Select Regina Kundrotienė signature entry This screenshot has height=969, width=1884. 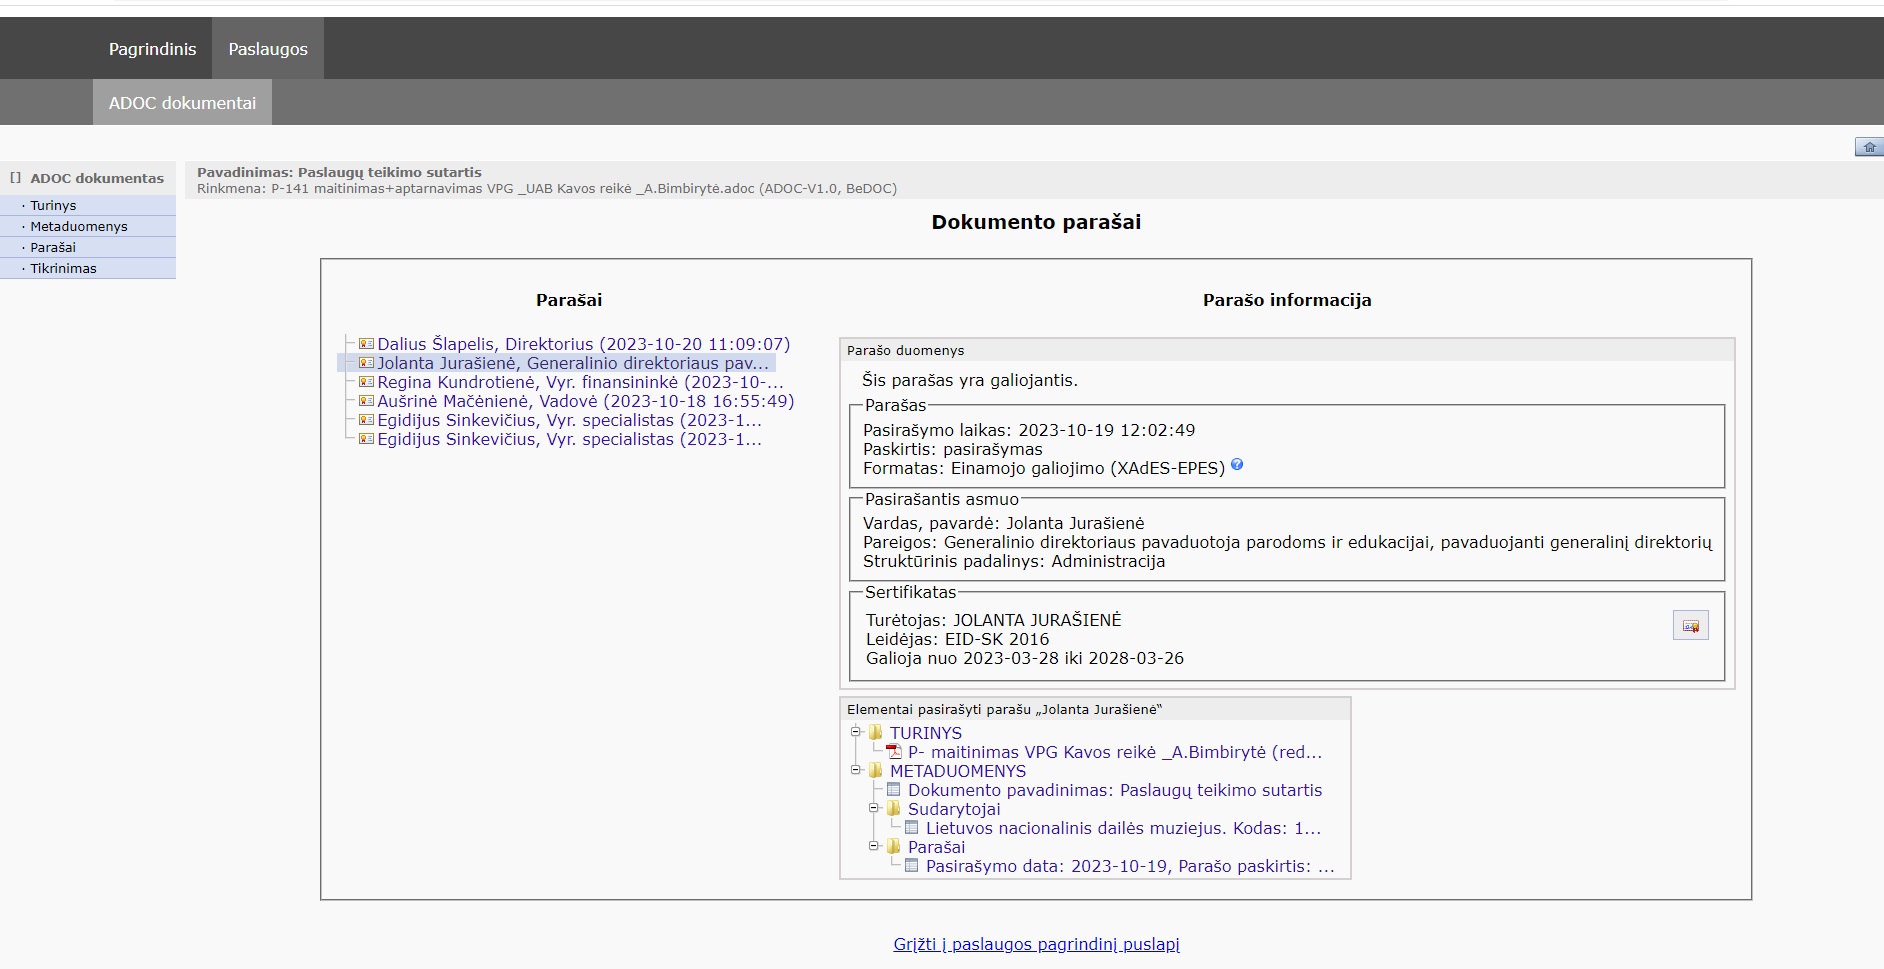pos(579,382)
